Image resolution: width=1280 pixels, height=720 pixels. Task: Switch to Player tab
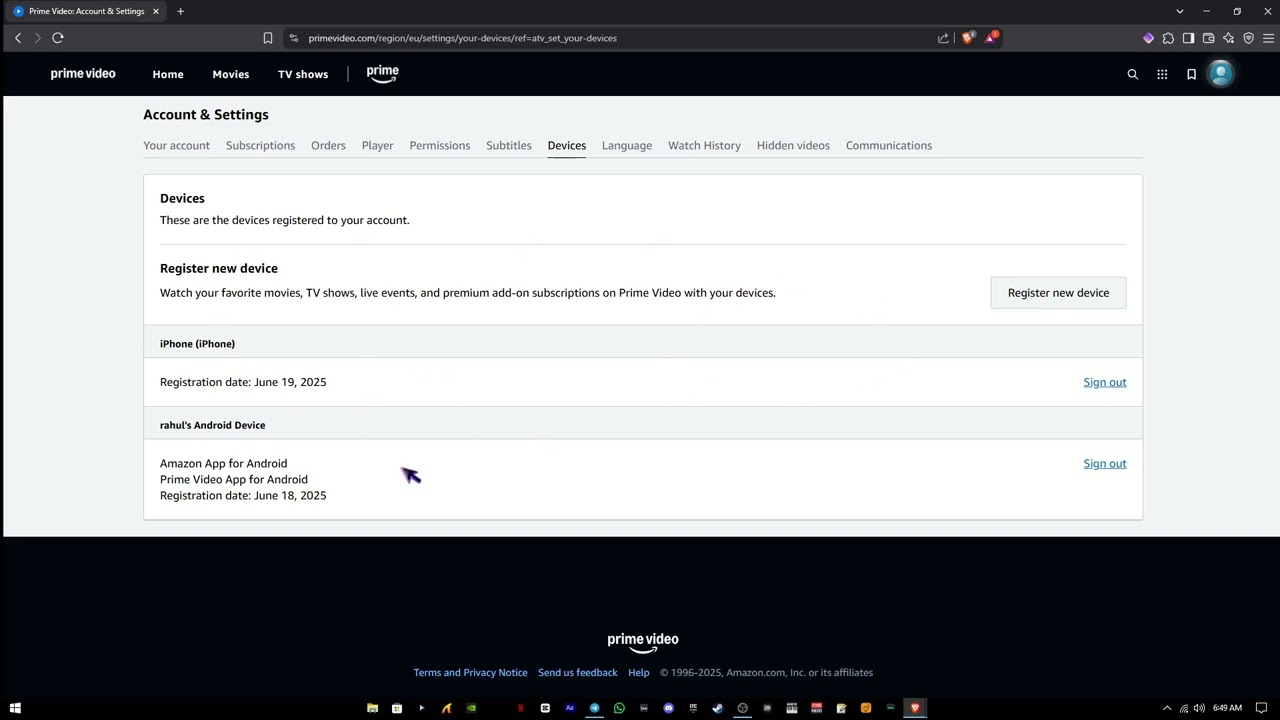pos(377,145)
